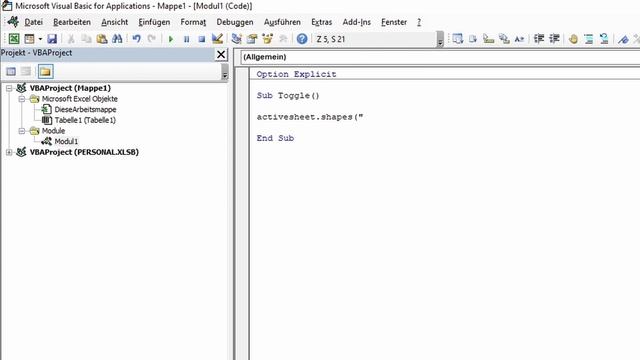Open standard toolbar options overflow arrow
Screen dimensions: 640x360
coord(440,40)
